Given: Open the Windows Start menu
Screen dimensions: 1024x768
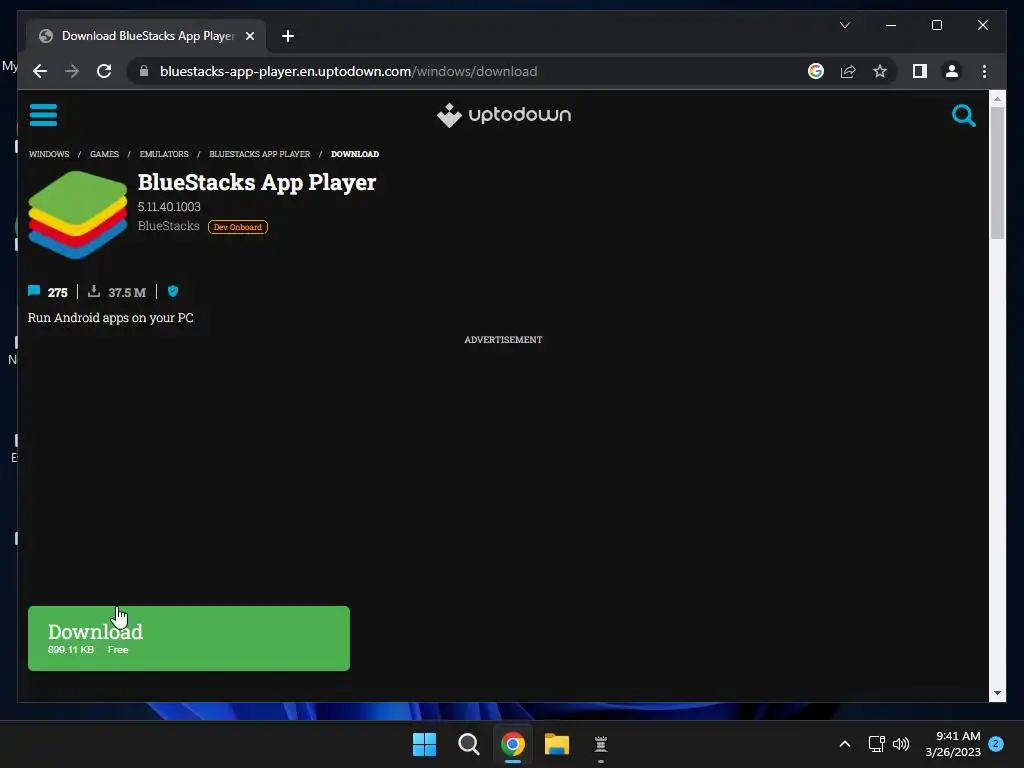Looking at the screenshot, I should click(x=424, y=744).
